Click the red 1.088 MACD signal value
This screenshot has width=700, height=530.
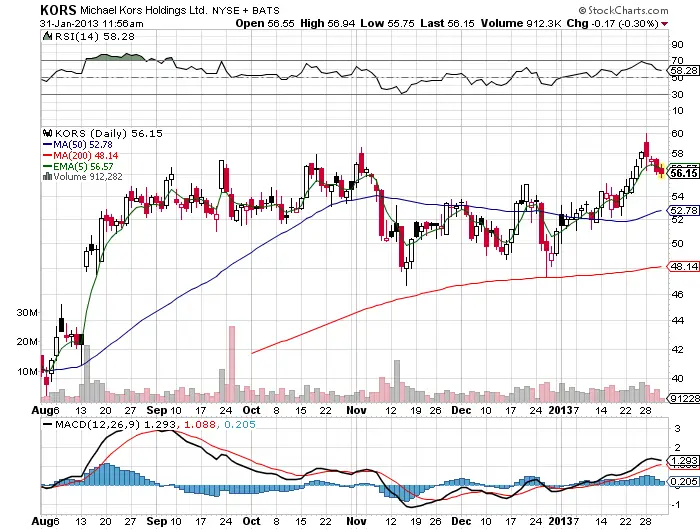tap(200, 424)
